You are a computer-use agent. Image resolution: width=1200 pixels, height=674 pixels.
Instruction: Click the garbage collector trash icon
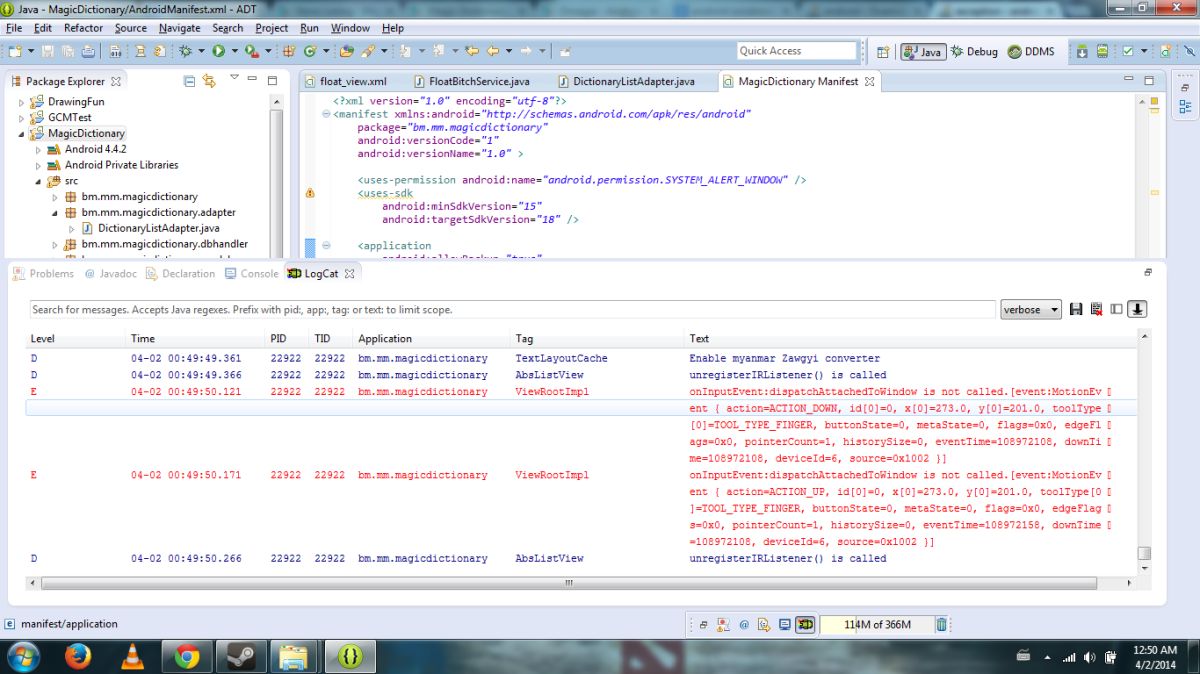click(941, 624)
